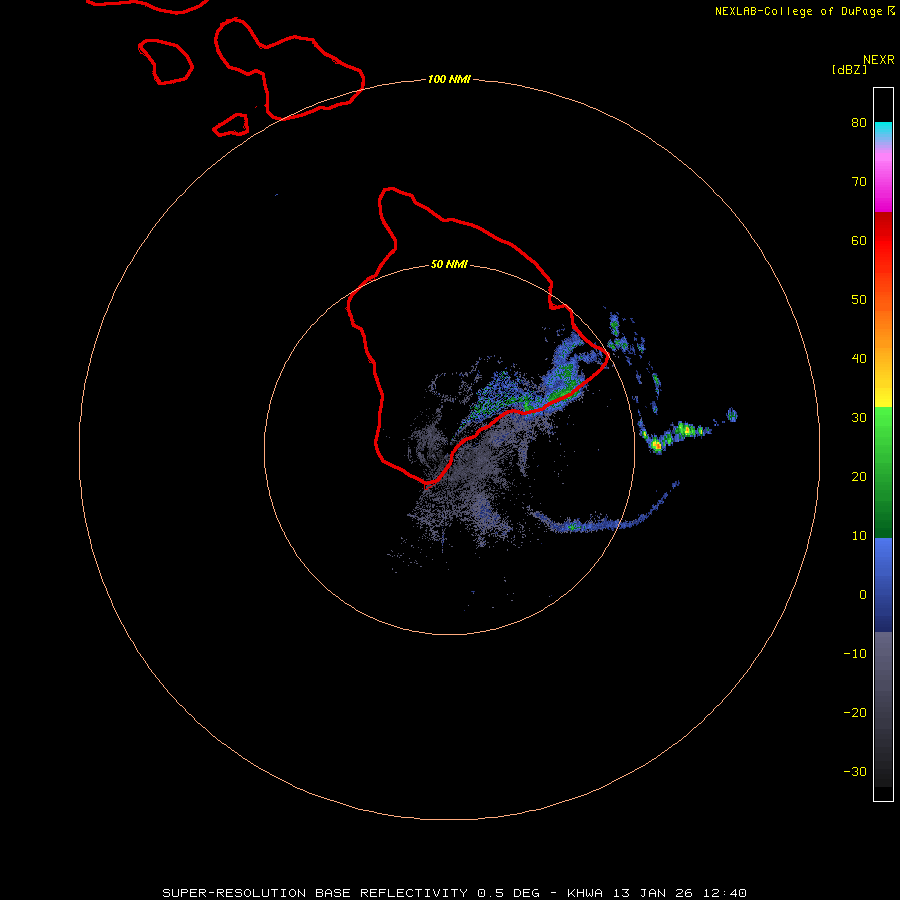Click the 20 dBZ scale value
This screenshot has height=900, width=900.
[x=859, y=476]
